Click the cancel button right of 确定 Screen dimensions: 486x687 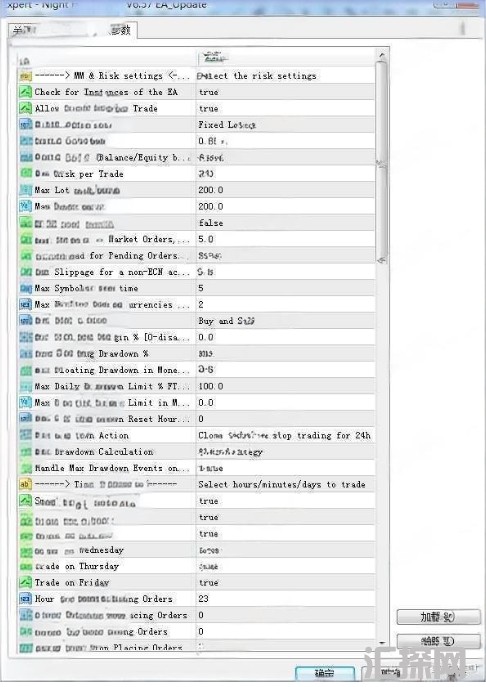coord(390,672)
